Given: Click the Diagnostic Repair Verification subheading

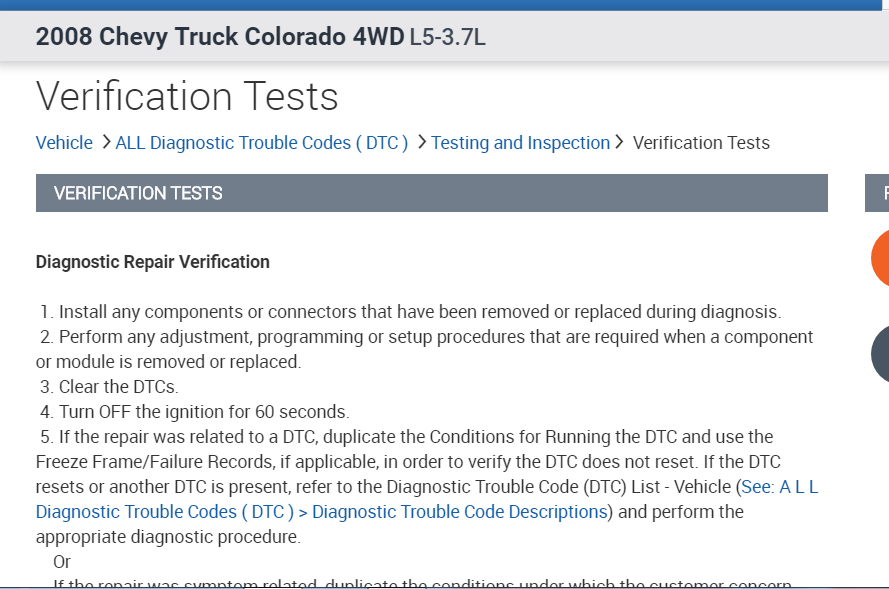Looking at the screenshot, I should [x=152, y=262].
